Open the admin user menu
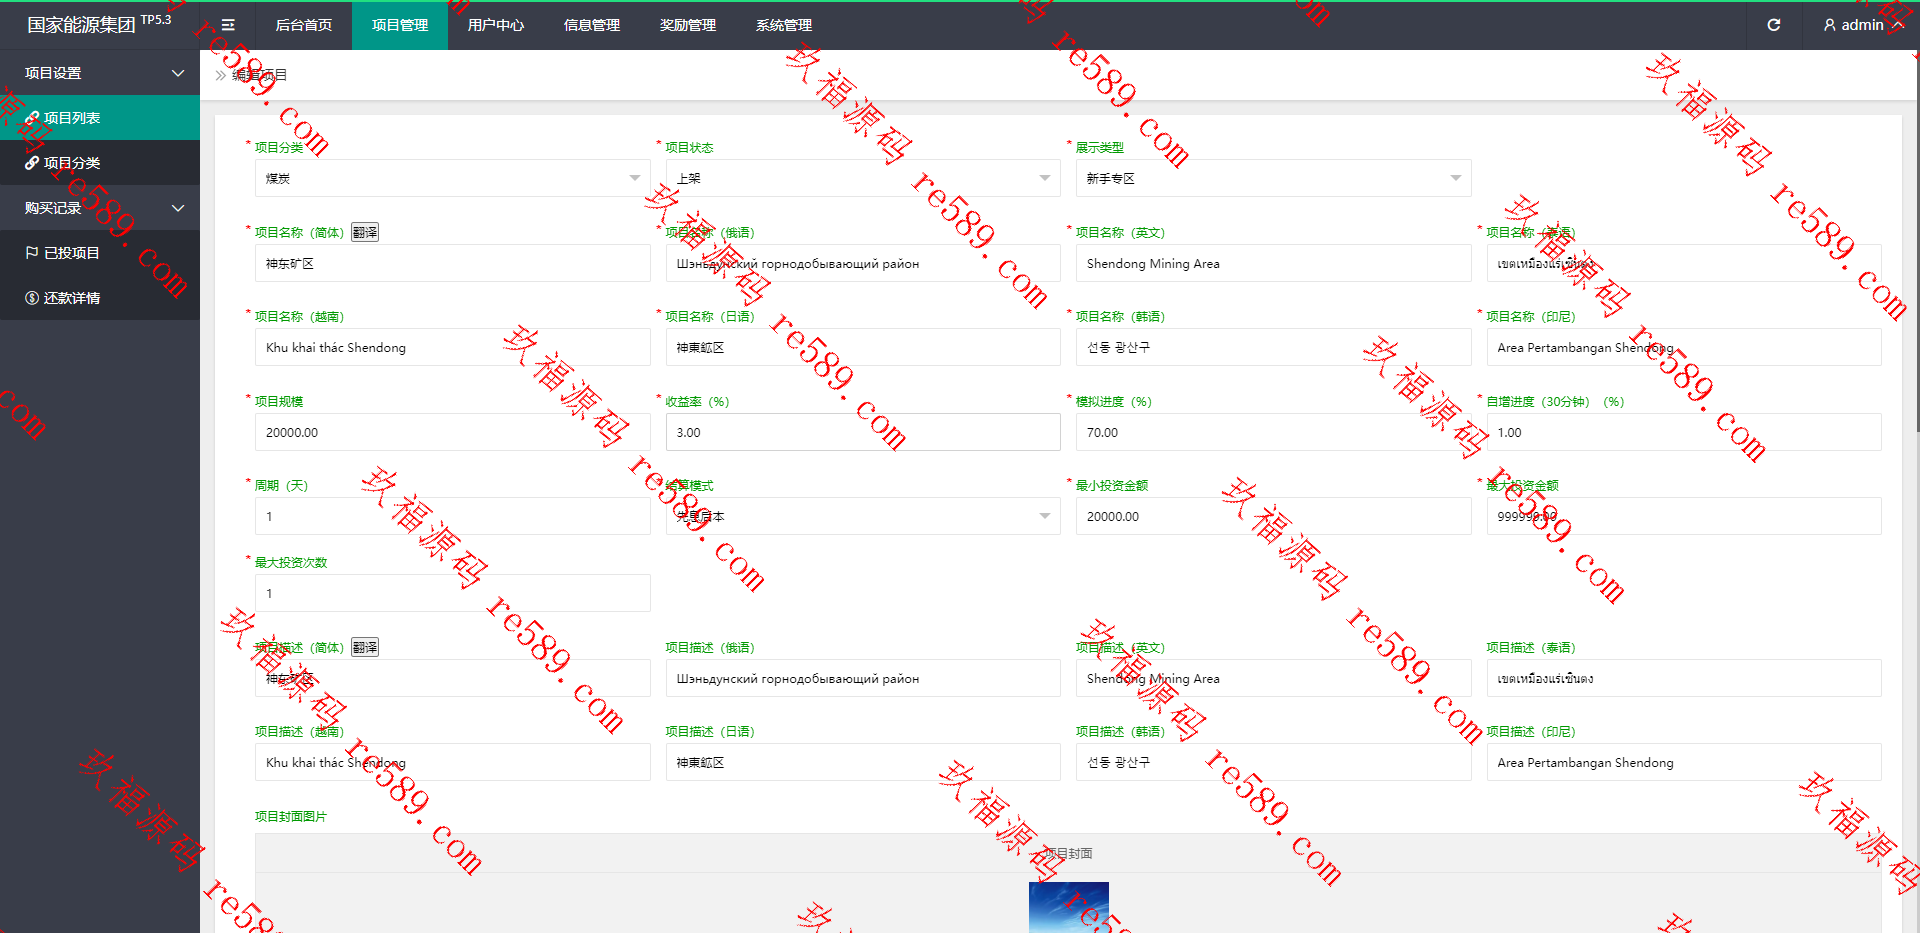 [1862, 25]
